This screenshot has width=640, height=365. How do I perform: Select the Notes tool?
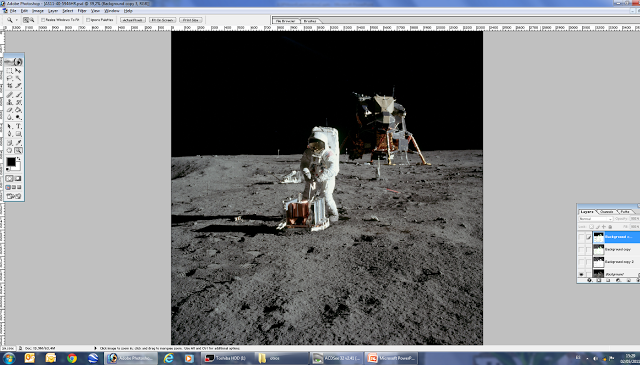tap(10, 143)
